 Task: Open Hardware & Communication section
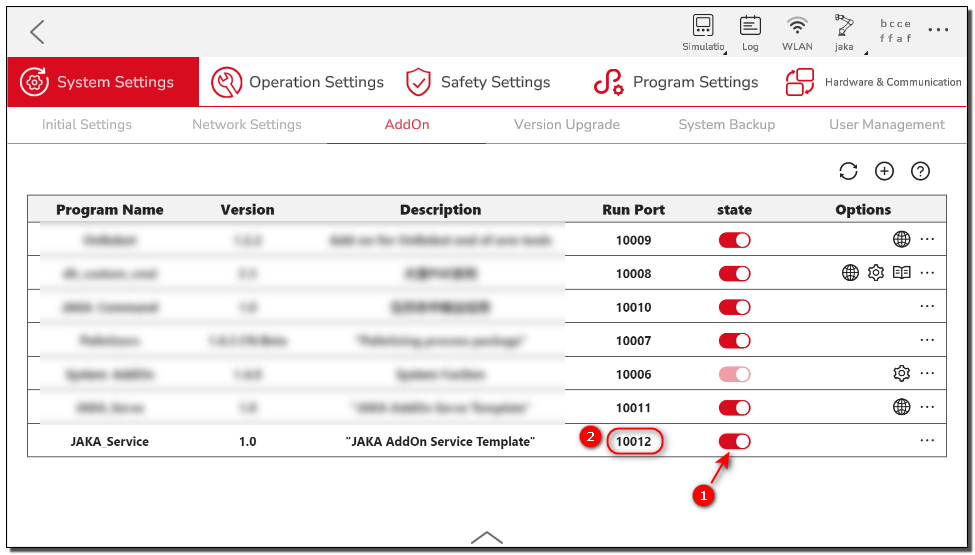coord(874,82)
